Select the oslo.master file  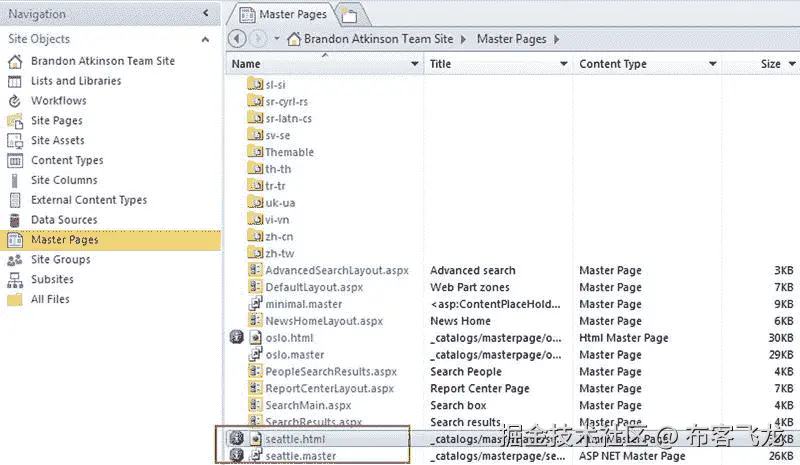click(295, 354)
